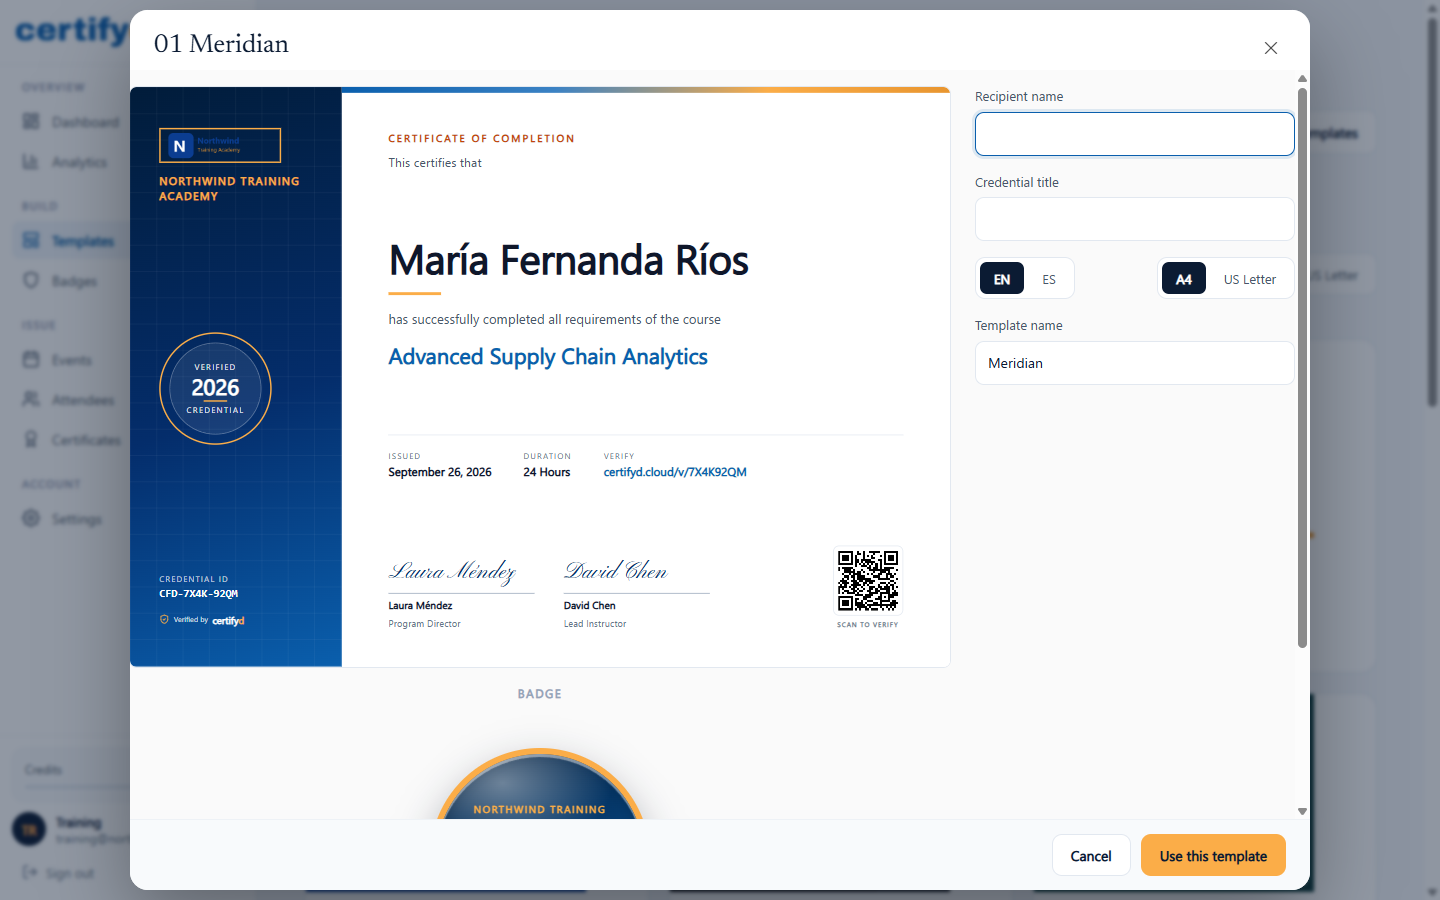This screenshot has height=900, width=1440.
Task: Click the Attendees icon in sidebar
Action: 31,399
